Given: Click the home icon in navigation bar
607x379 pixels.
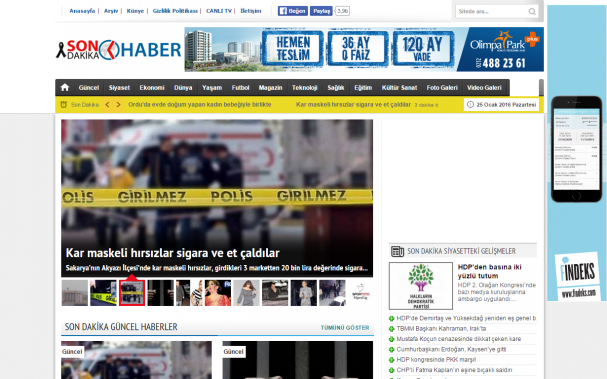Looking at the screenshot, I should [65, 87].
